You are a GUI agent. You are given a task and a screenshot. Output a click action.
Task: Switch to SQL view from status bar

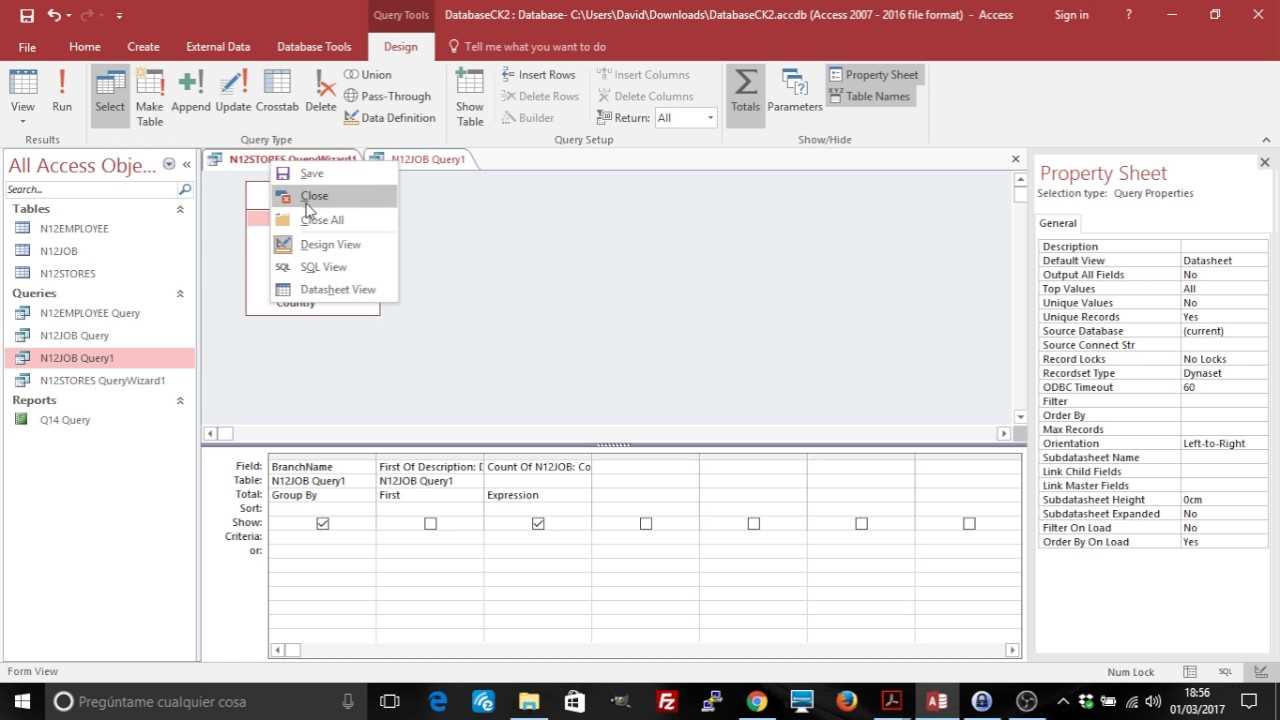pyautogui.click(x=1225, y=672)
